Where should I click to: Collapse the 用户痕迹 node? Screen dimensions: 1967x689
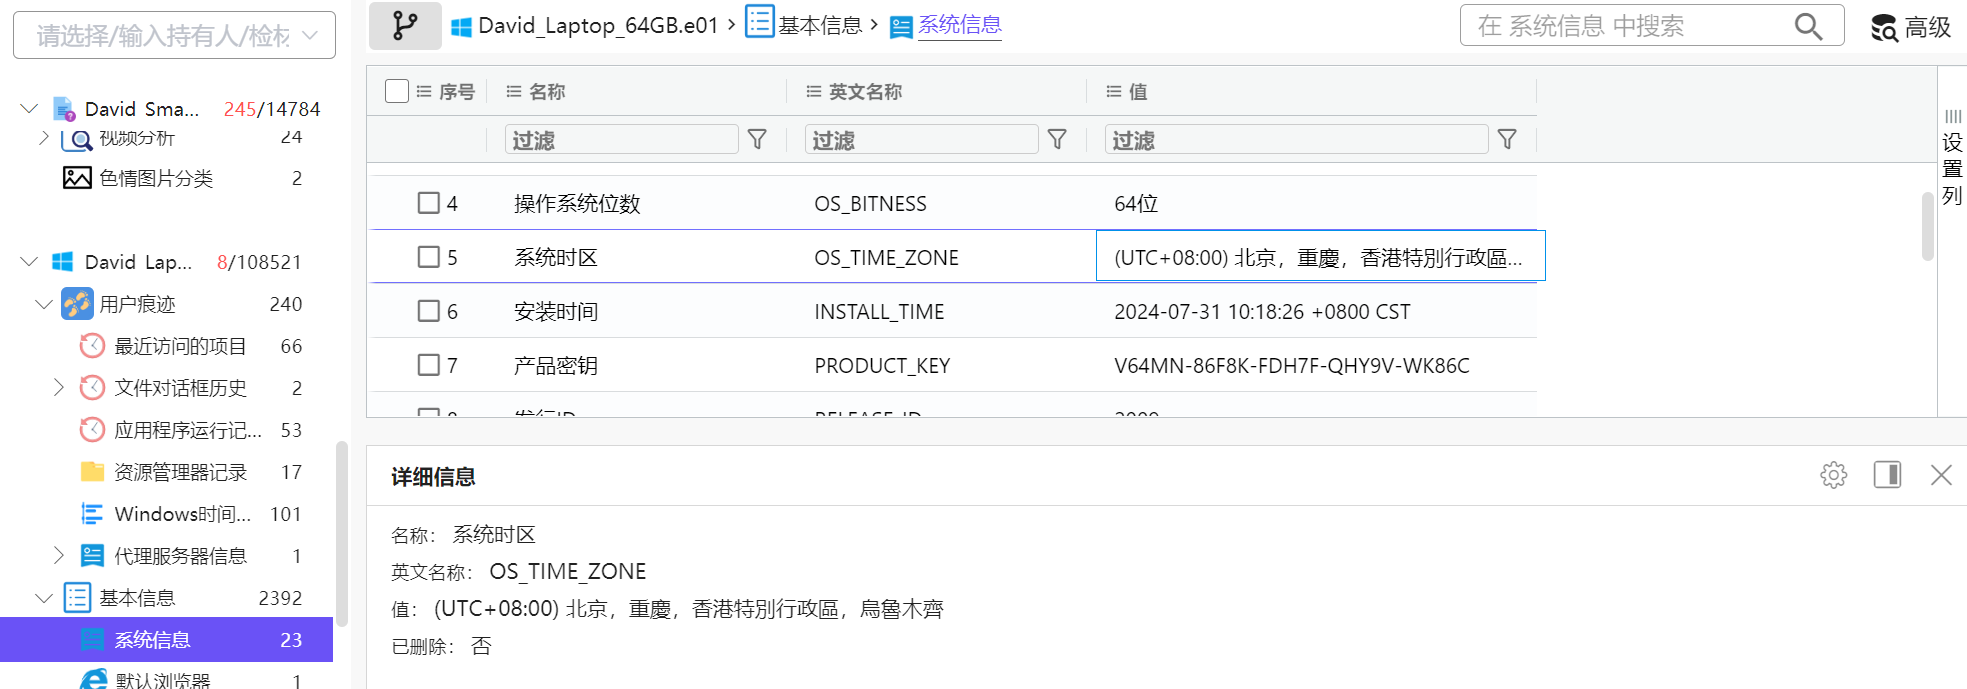[44, 304]
